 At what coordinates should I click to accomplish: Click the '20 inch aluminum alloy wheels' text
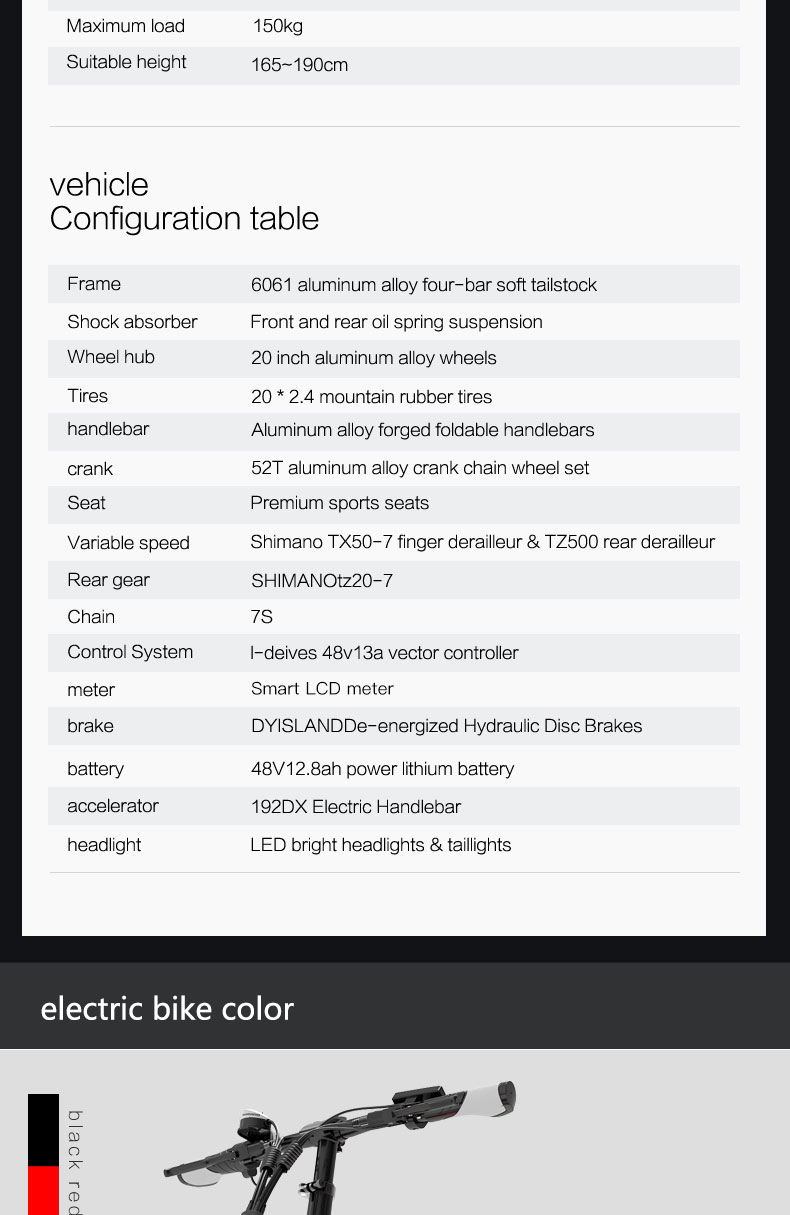pos(373,358)
